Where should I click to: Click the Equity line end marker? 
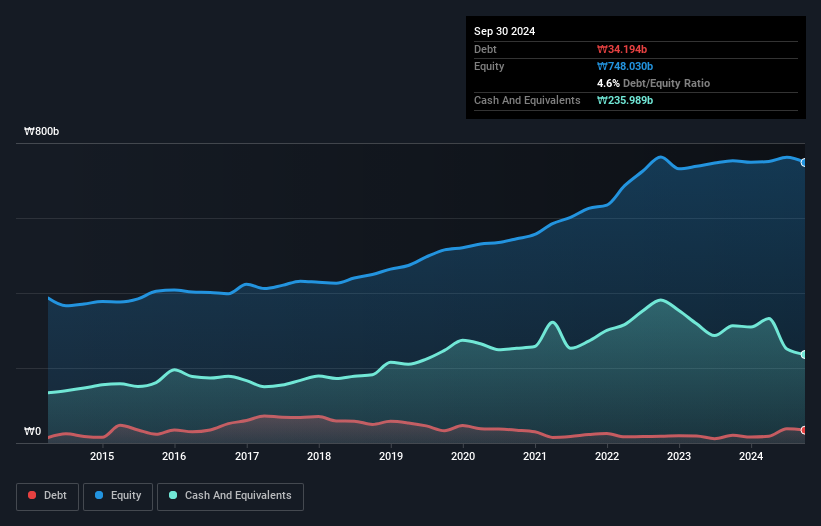click(804, 163)
